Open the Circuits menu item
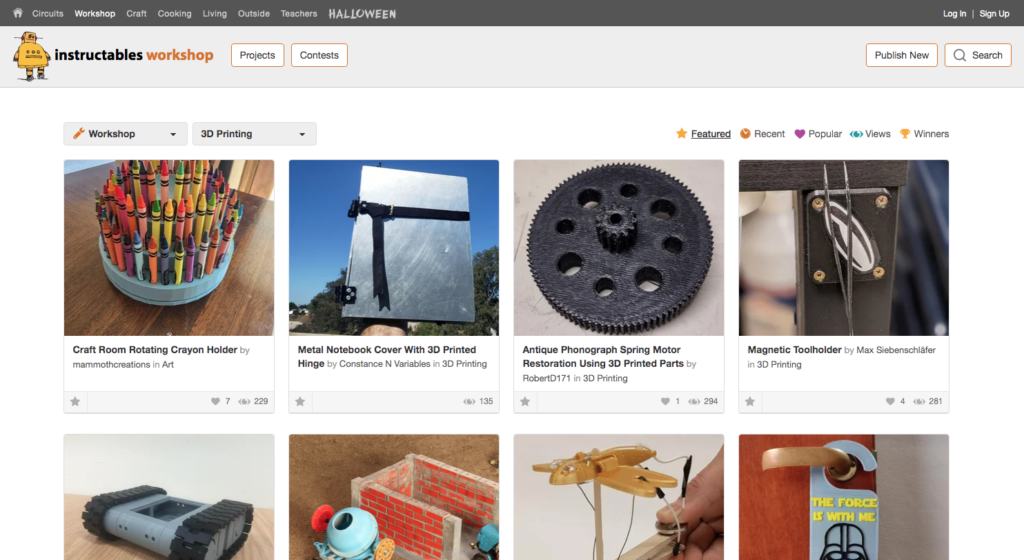This screenshot has width=1024, height=560. 47,14
